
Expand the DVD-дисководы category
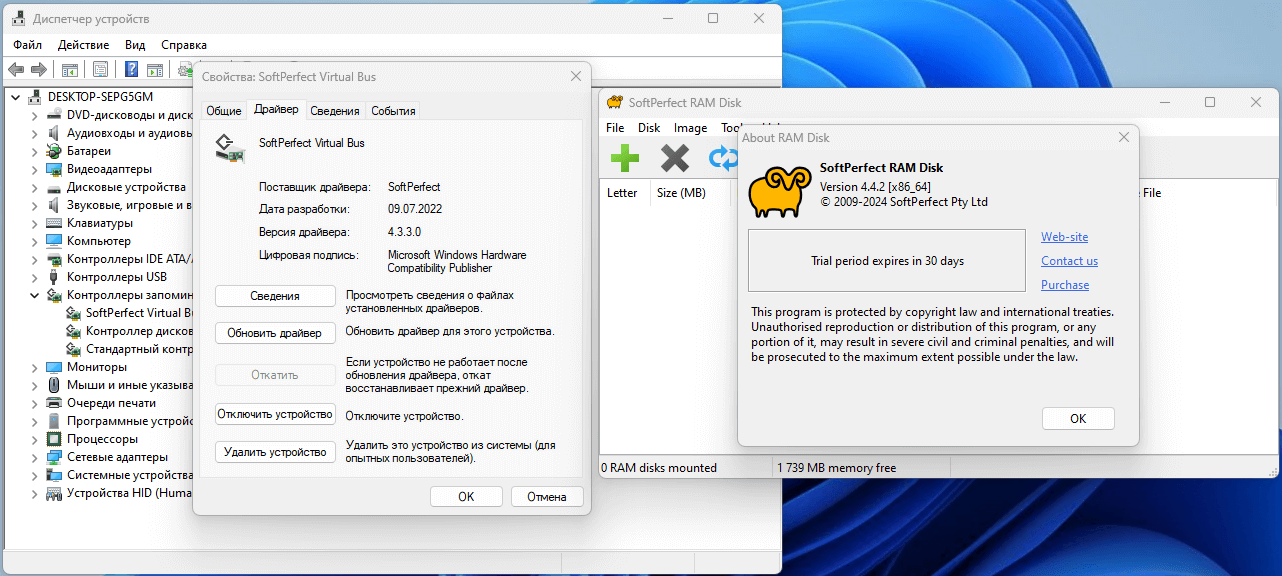point(35,115)
